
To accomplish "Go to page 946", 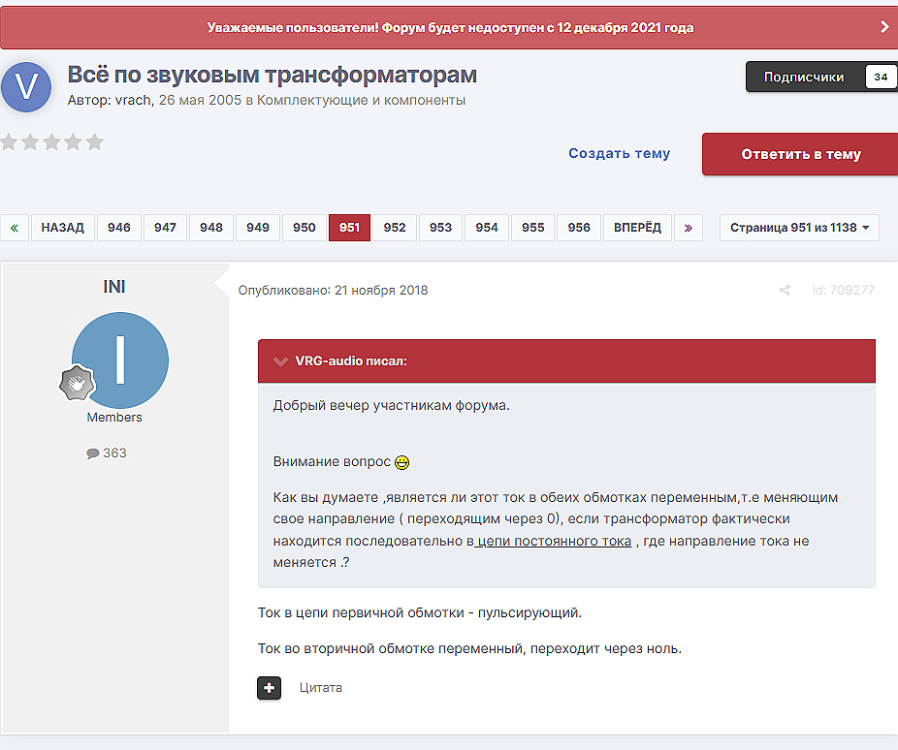I will point(119,228).
